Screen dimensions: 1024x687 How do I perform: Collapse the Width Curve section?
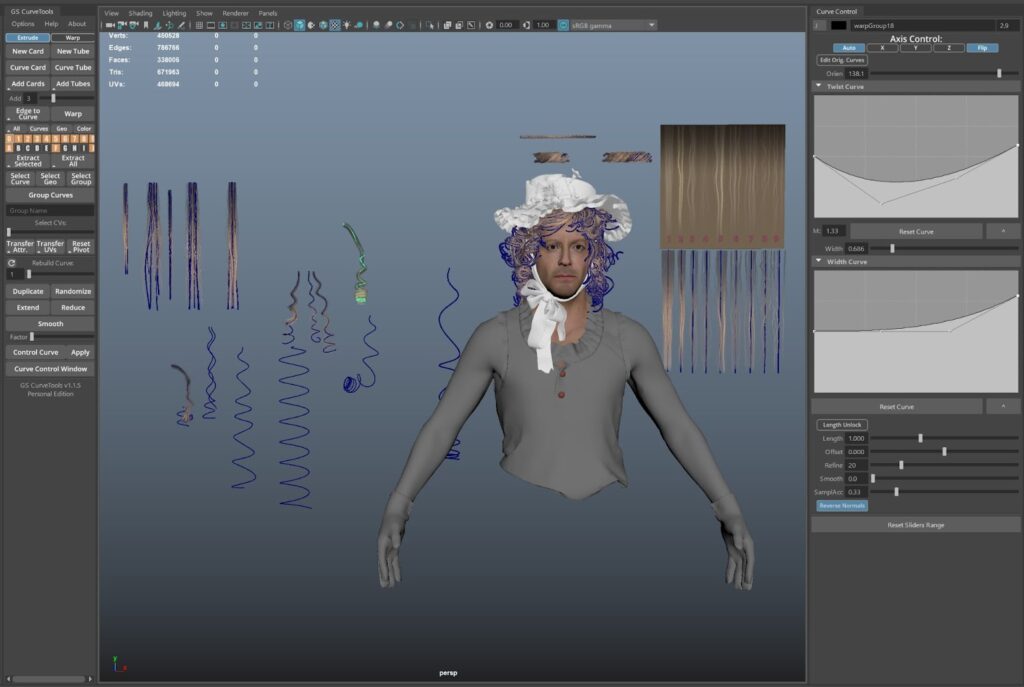point(819,262)
